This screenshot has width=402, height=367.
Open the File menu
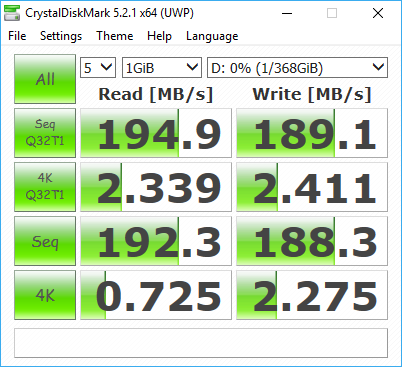click(x=17, y=36)
